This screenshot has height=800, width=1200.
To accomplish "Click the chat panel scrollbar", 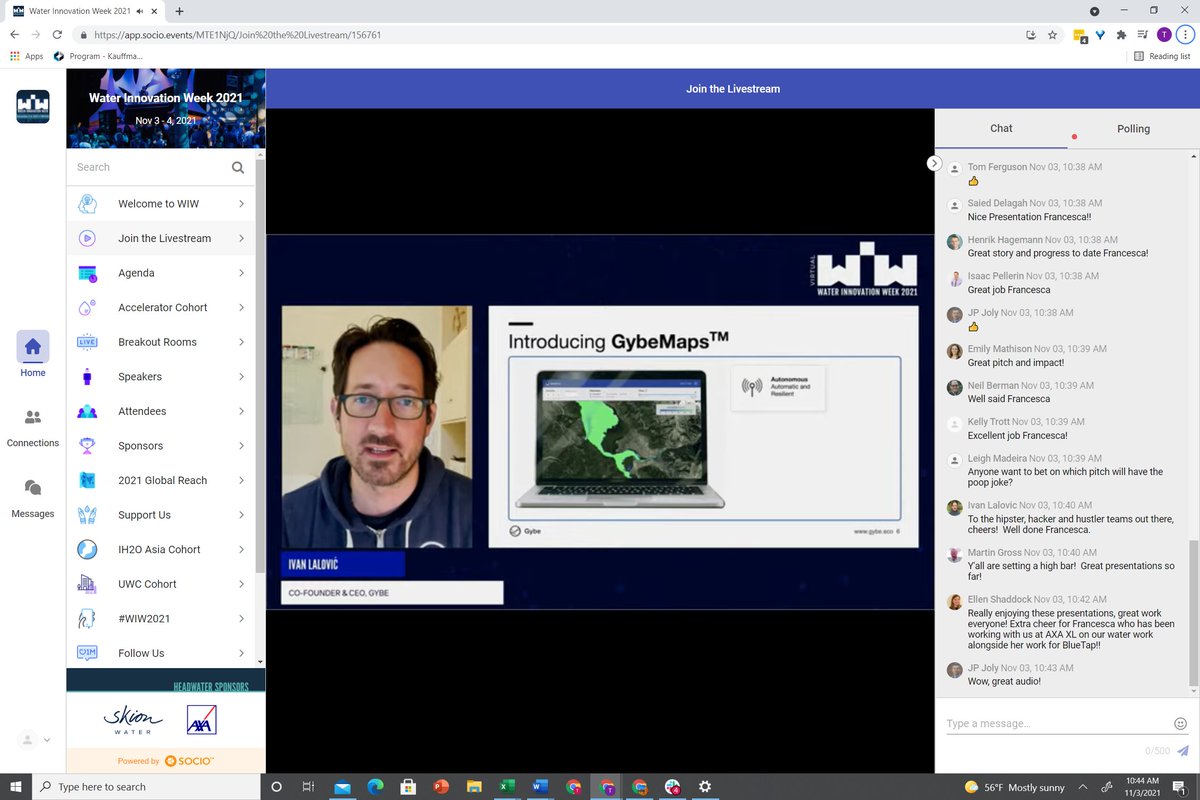I will (1193, 613).
